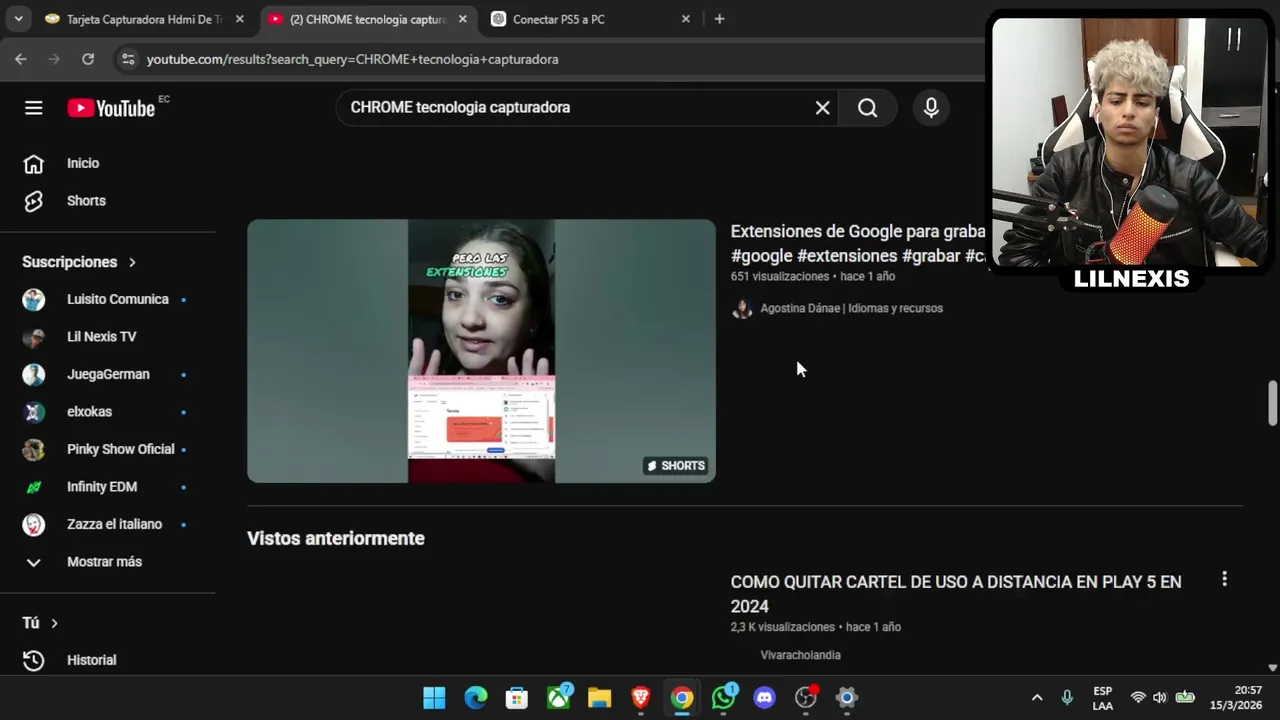
Task: Open COMO QUITAR CARTEL DE USO video title
Action: tap(956, 594)
